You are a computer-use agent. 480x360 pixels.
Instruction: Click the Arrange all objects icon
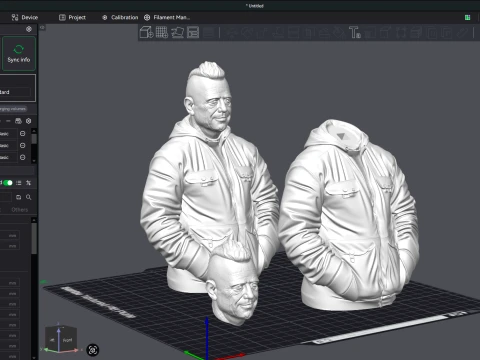[x=193, y=32]
